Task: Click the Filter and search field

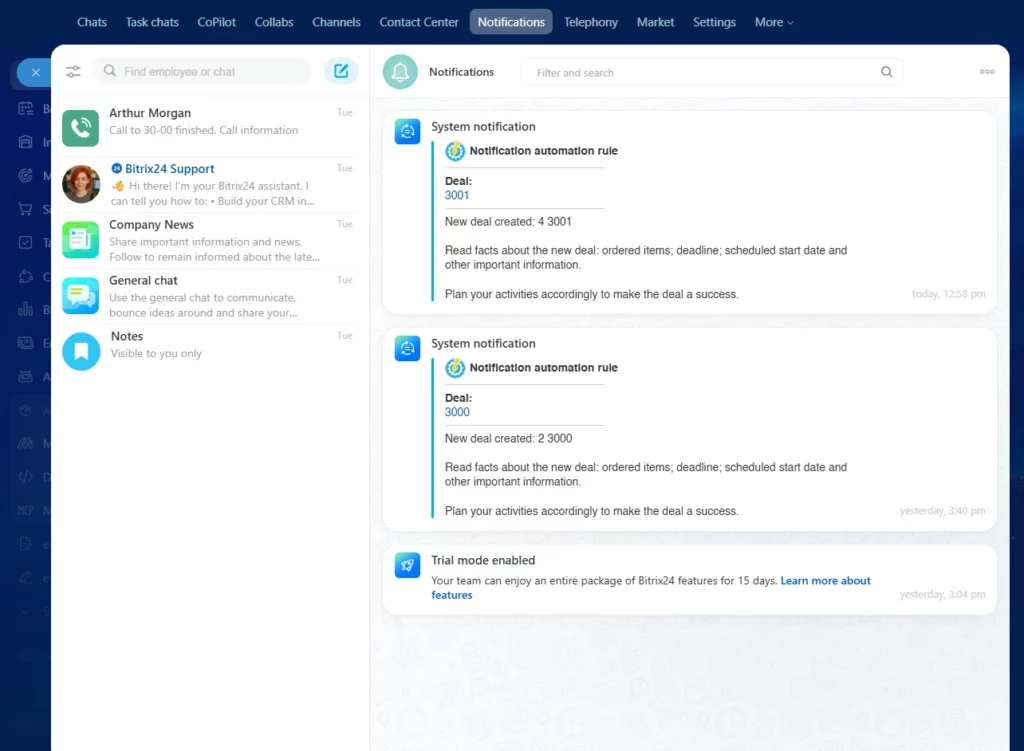Action: click(712, 72)
